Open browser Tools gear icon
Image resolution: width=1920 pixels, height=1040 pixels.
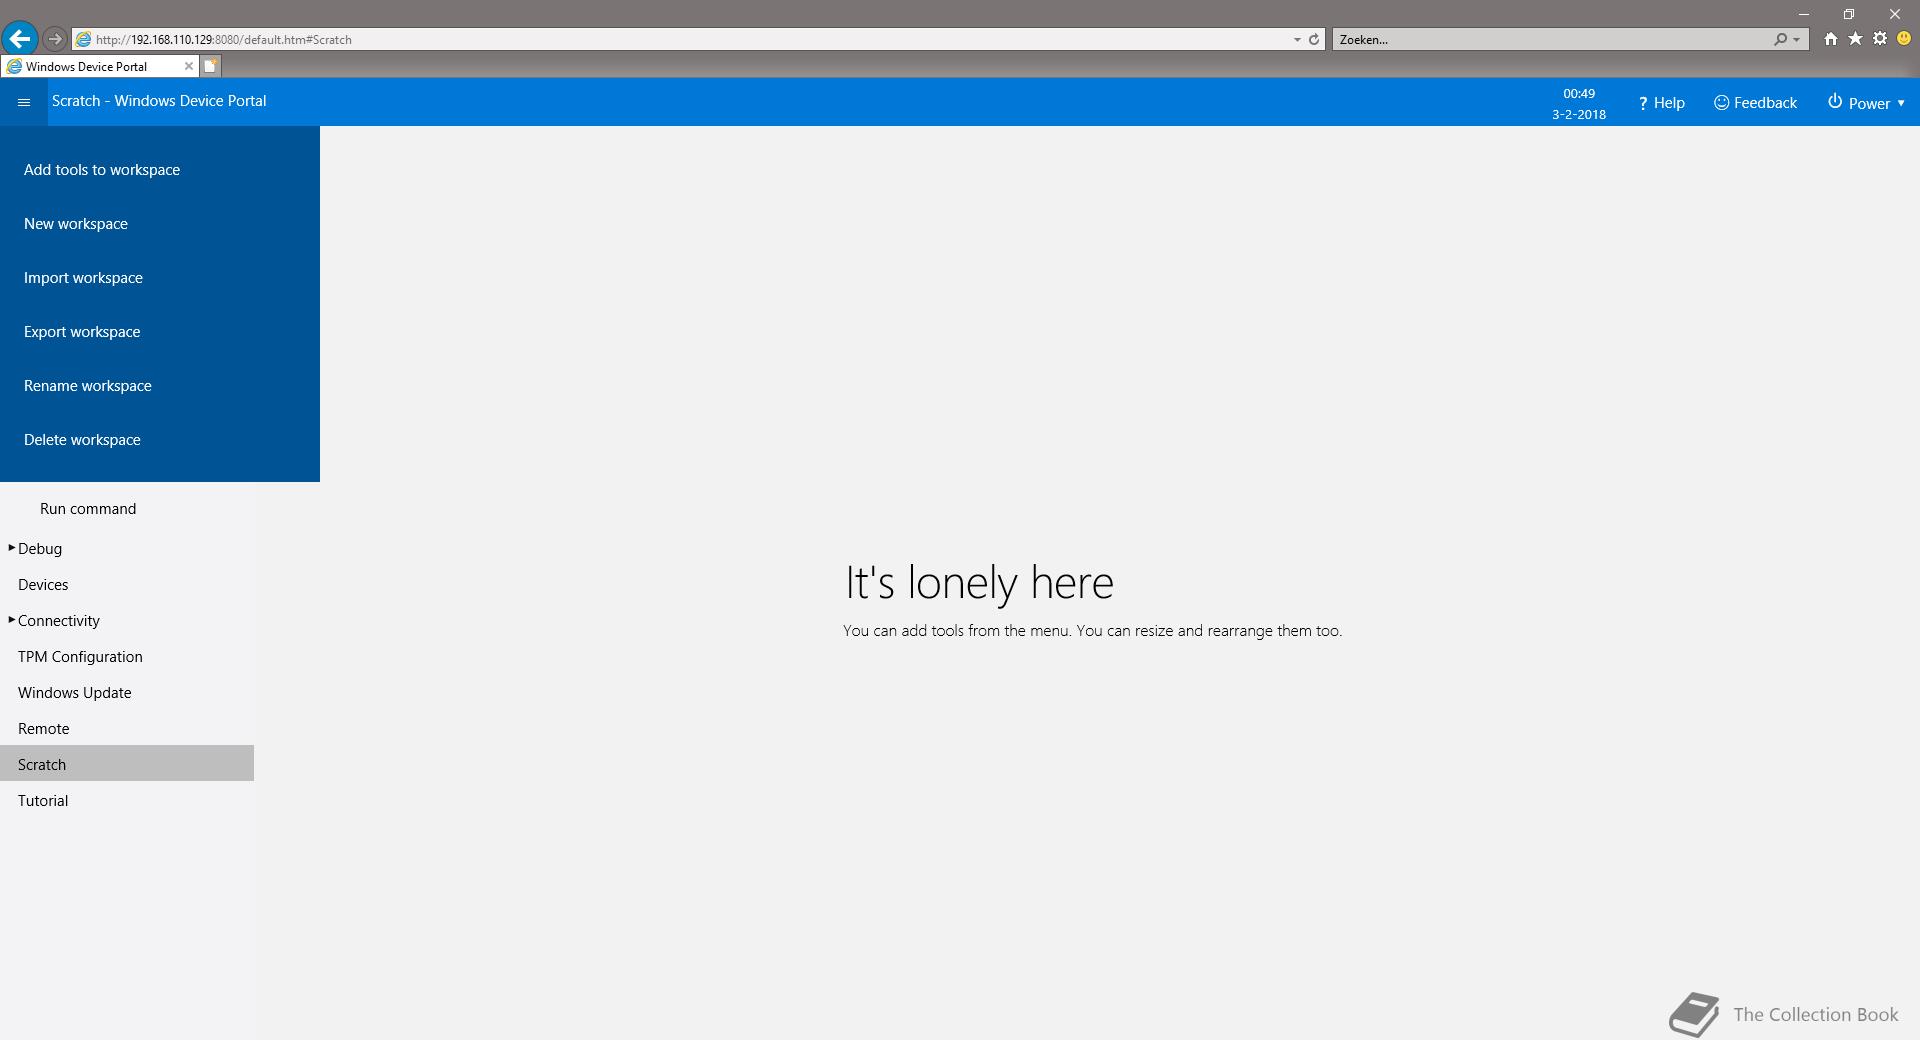1880,39
